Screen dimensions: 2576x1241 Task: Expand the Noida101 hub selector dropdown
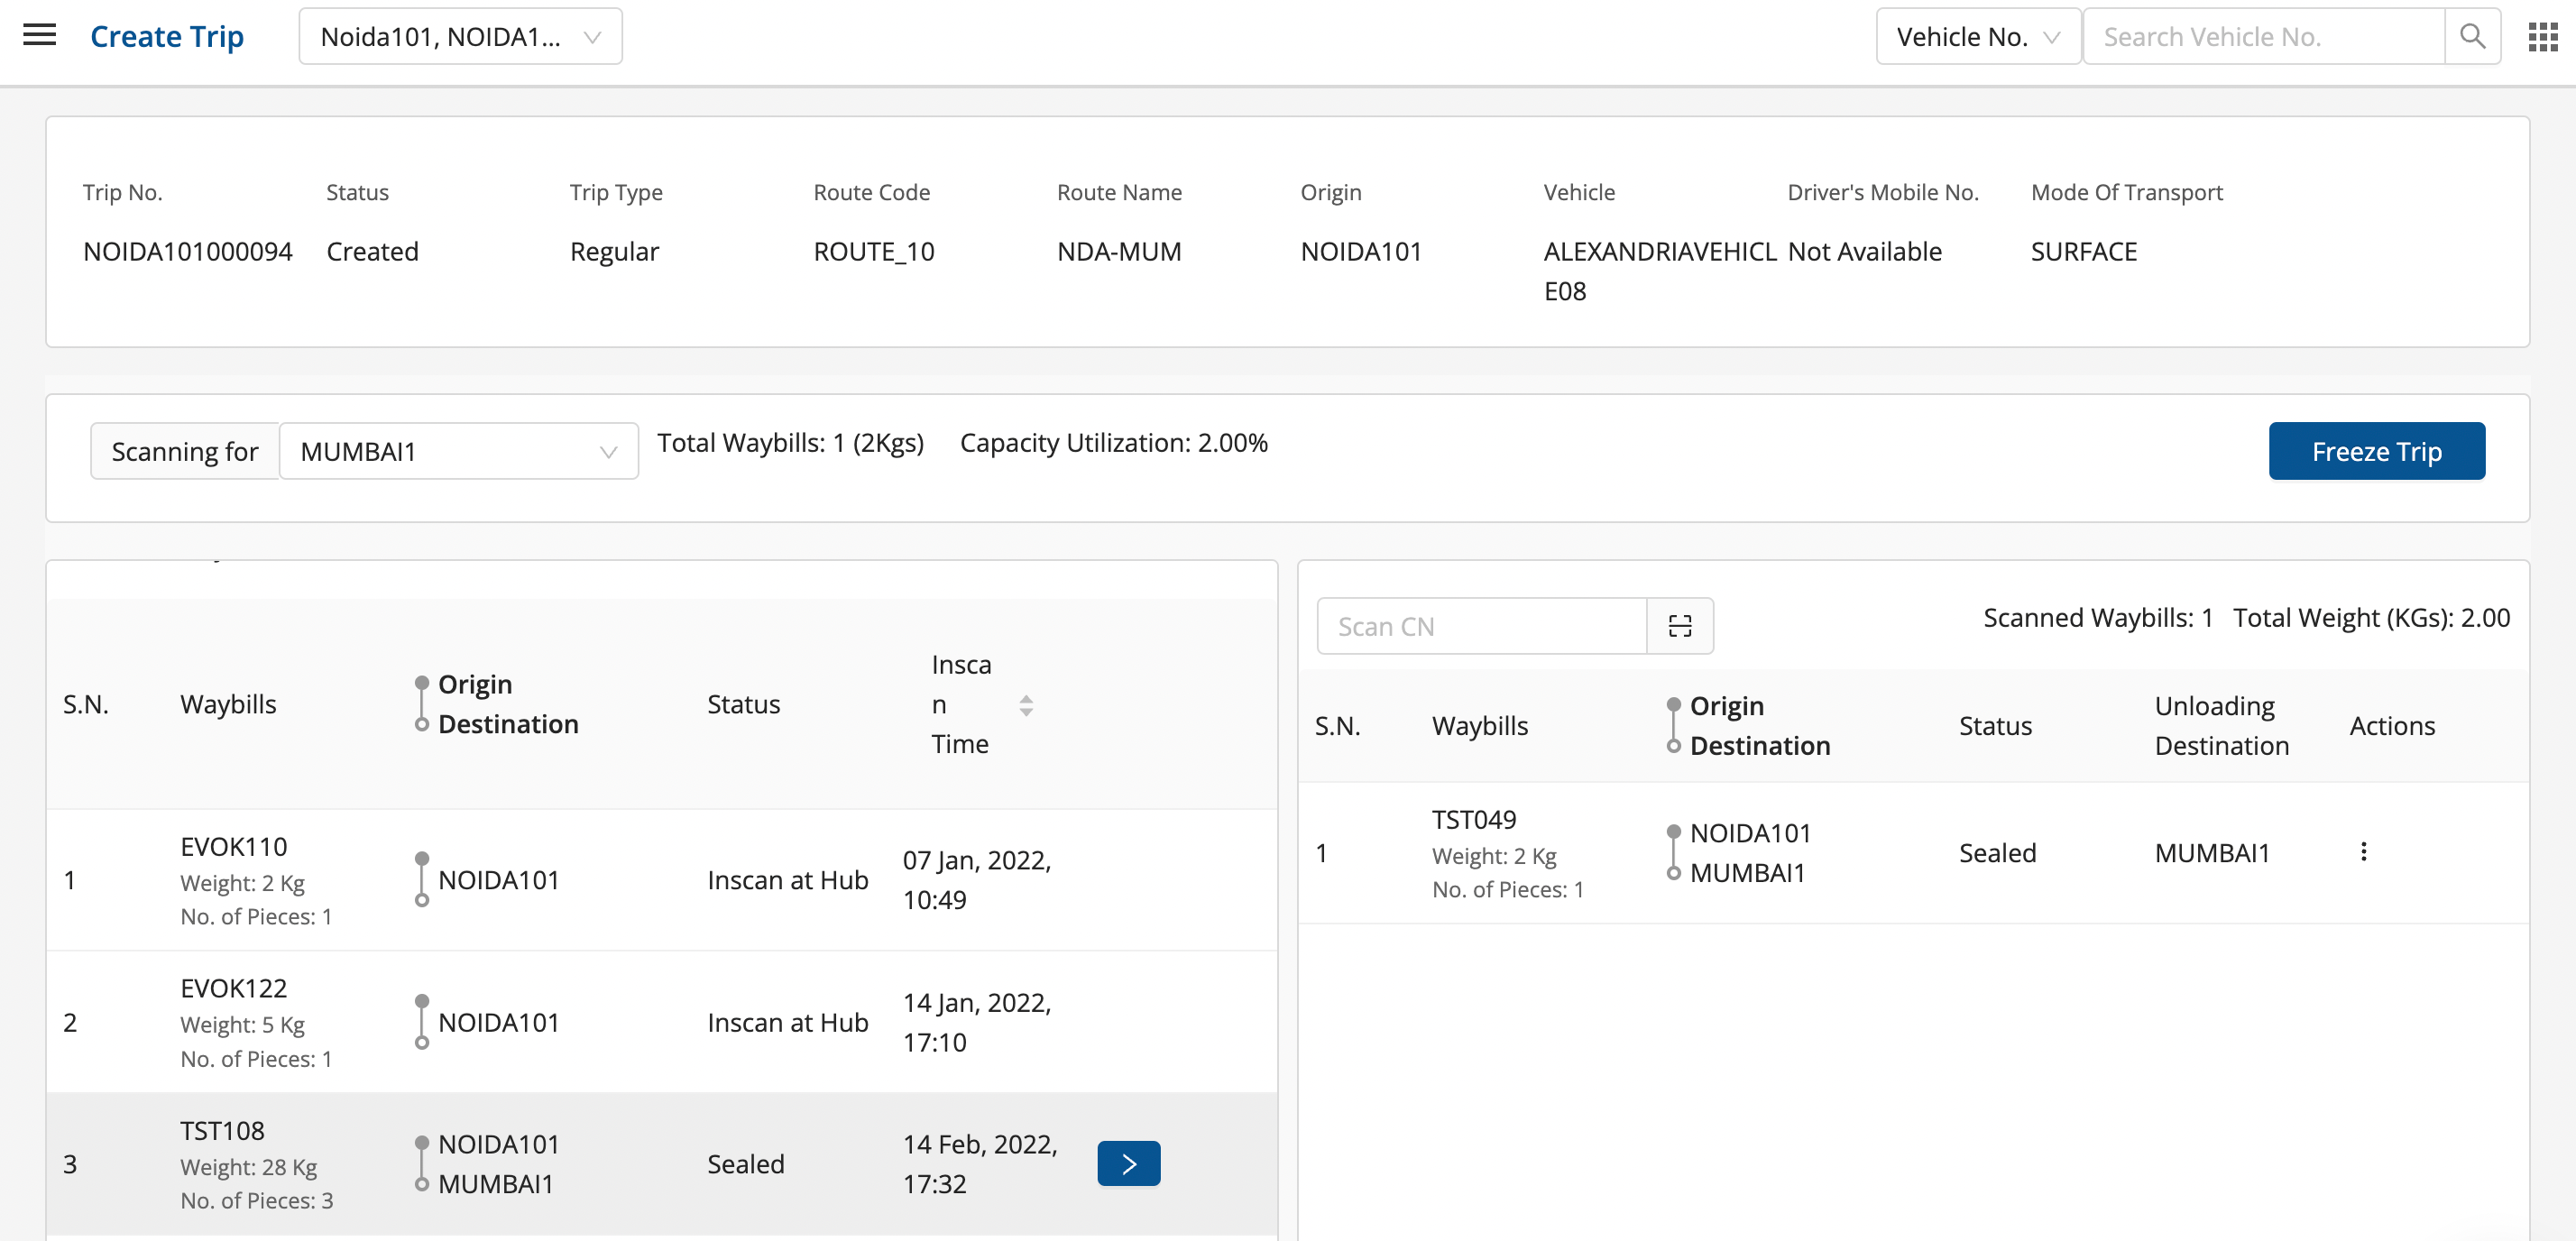pyautogui.click(x=460, y=37)
